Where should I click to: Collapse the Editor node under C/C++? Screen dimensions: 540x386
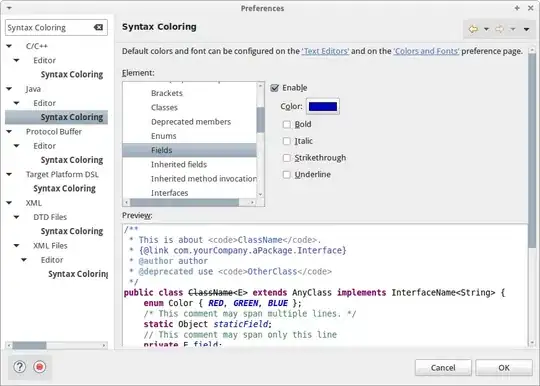17,60
